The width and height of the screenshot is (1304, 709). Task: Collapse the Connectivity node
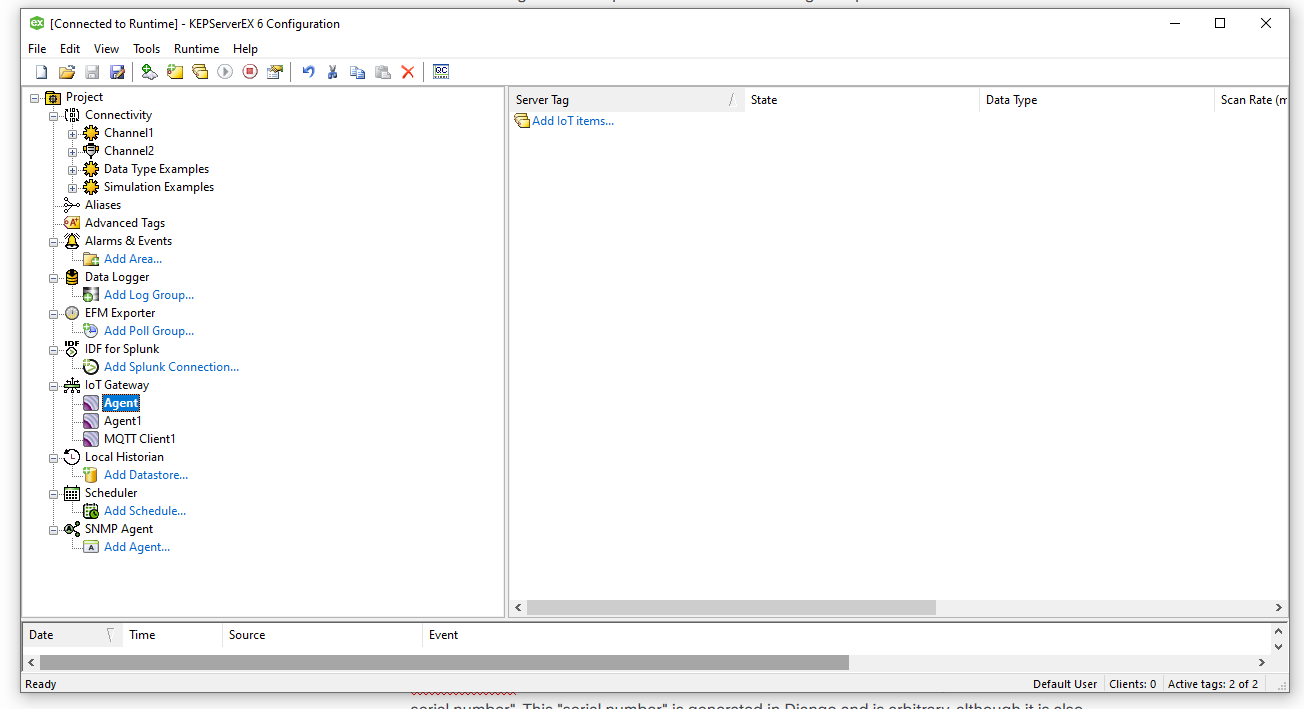(54, 115)
